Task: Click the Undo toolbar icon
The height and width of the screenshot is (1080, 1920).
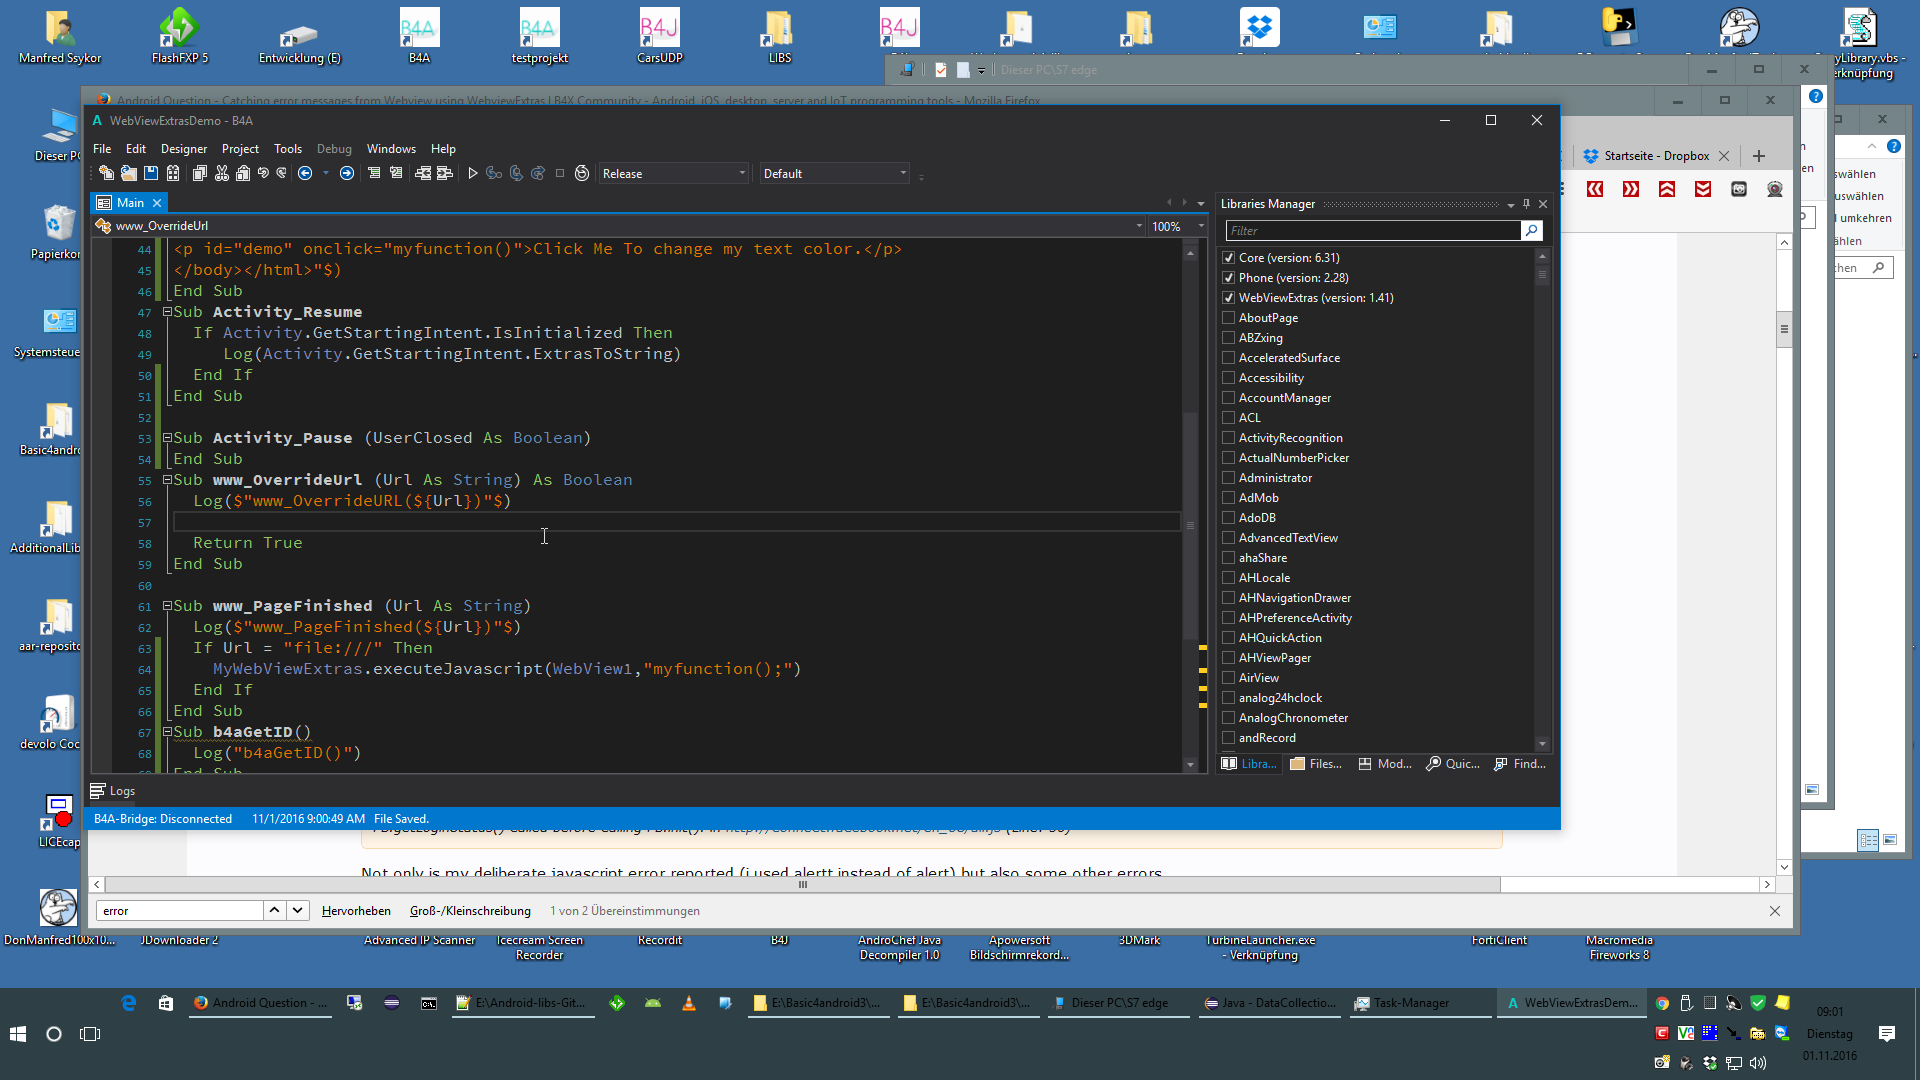Action: (263, 173)
